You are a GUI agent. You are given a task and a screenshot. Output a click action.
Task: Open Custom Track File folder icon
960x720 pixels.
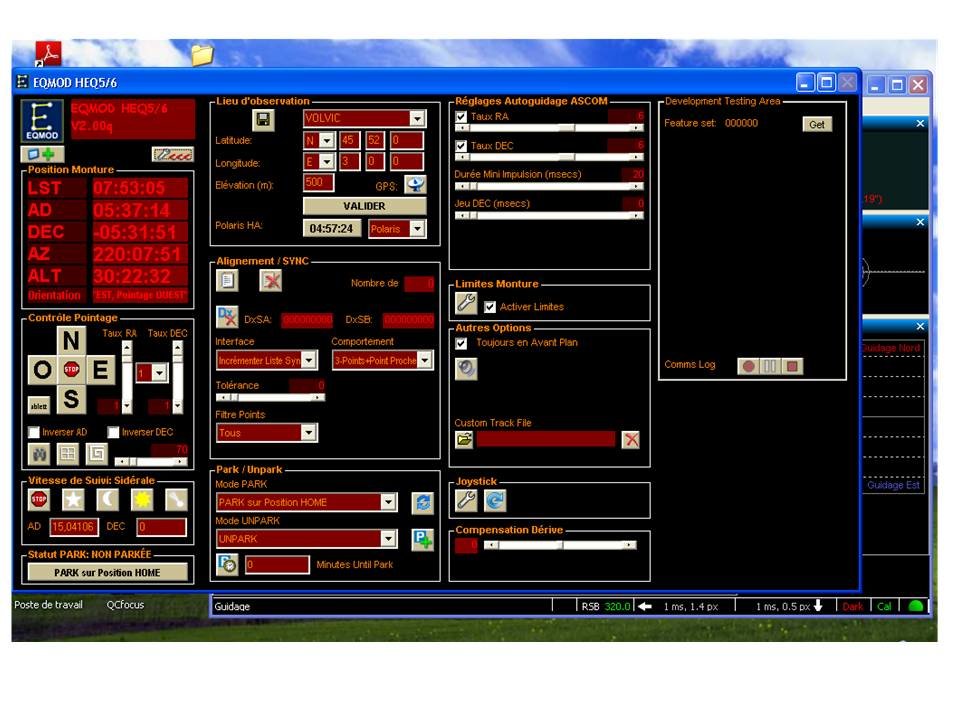464,440
